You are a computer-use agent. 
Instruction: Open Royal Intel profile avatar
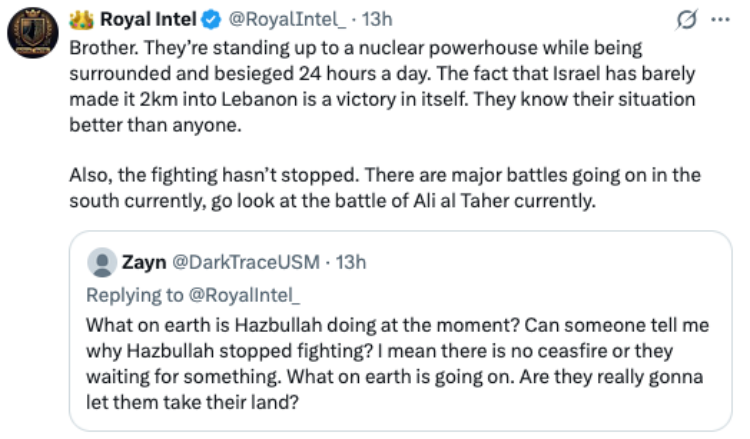click(x=33, y=33)
